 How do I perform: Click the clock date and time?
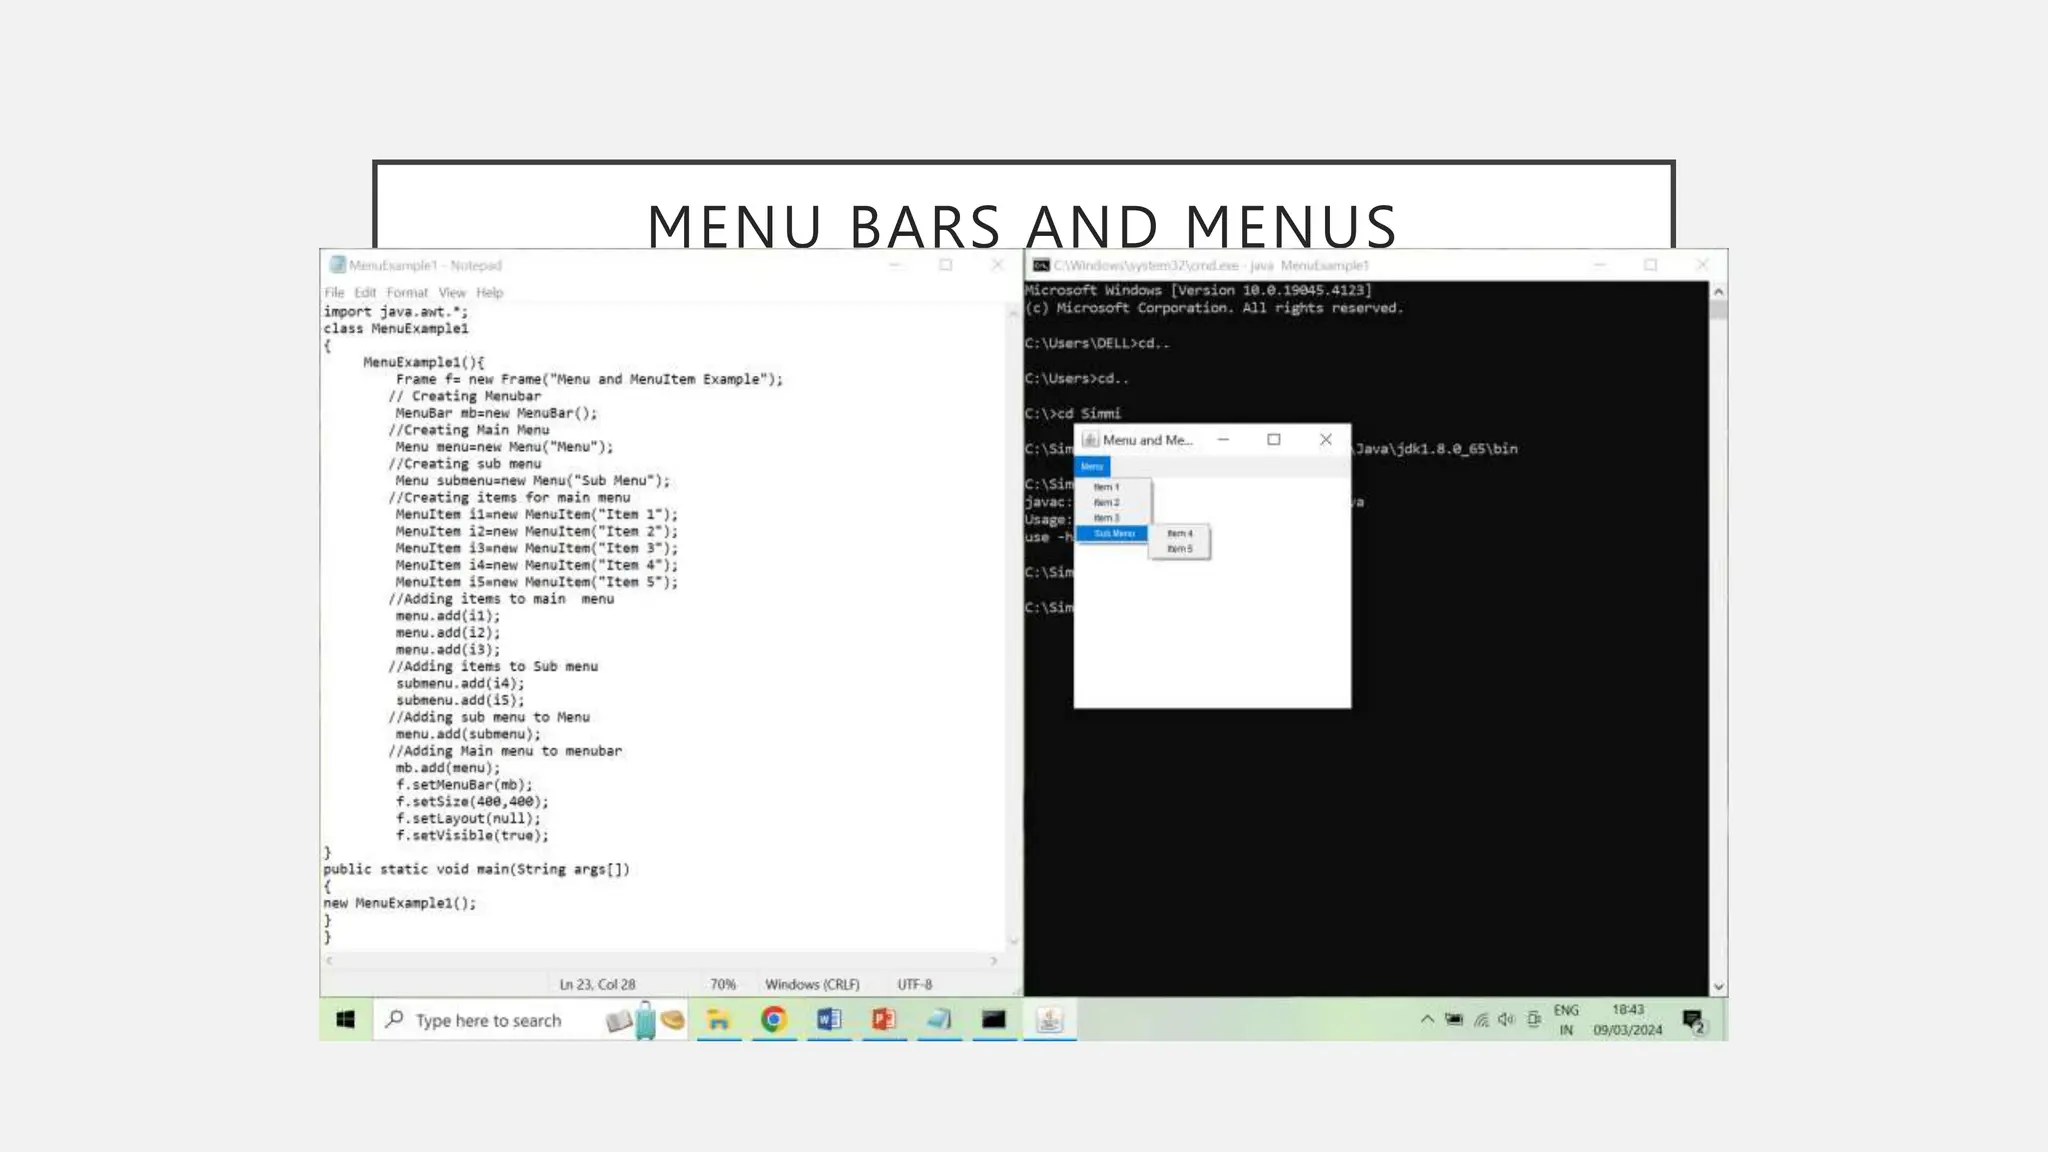coord(1627,1020)
